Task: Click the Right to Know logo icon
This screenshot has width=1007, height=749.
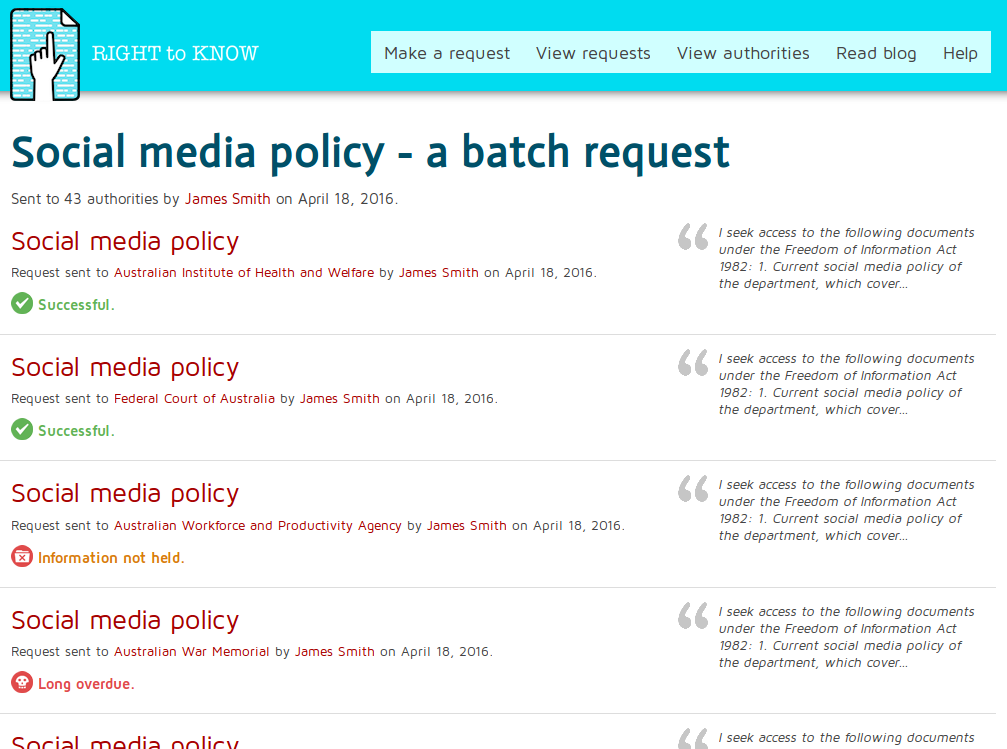Action: [x=45, y=54]
